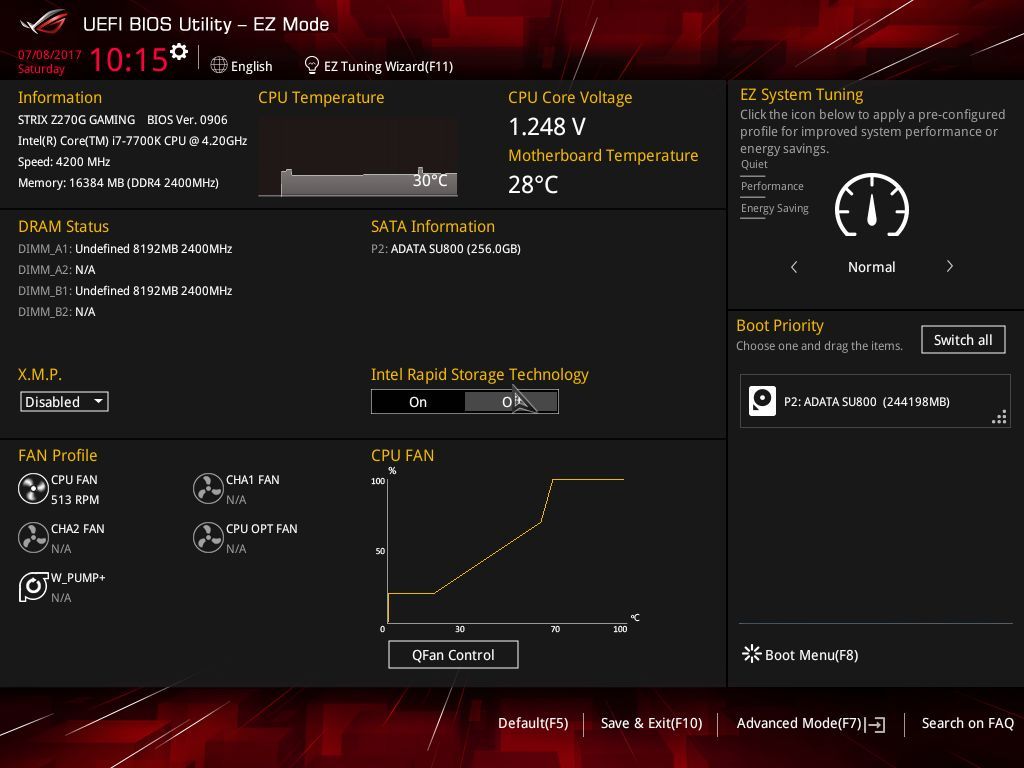Image resolution: width=1024 pixels, height=768 pixels.
Task: Click the CHA2 FAN fan icon
Action: tap(33, 537)
